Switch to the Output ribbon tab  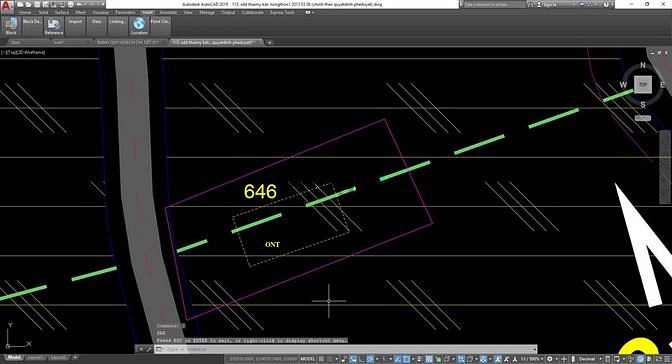[x=228, y=12]
